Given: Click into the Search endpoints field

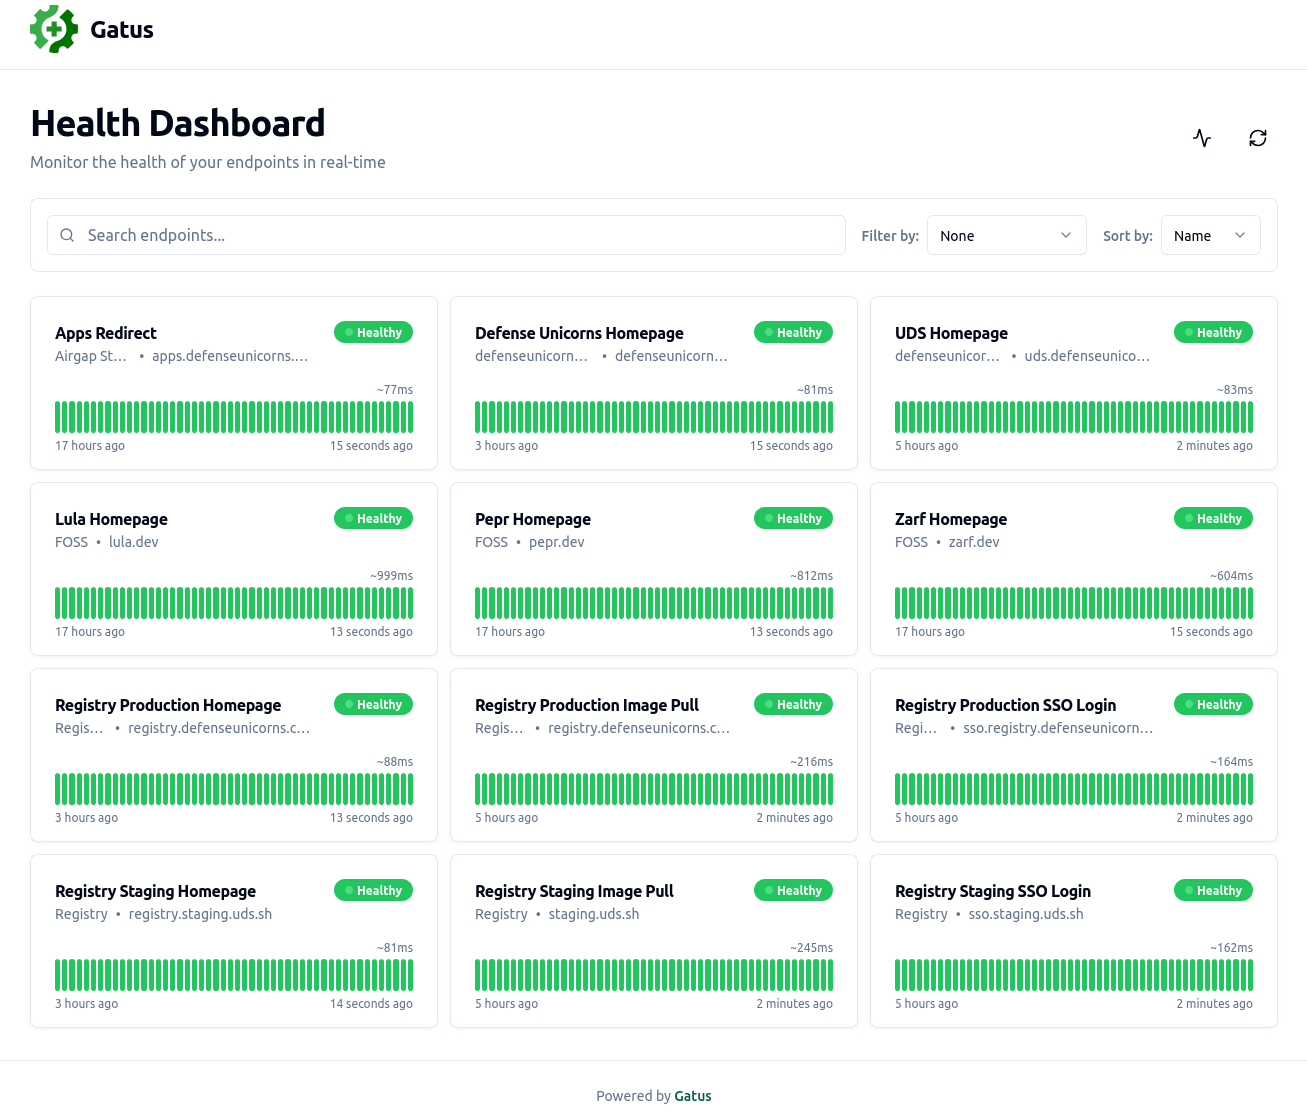Looking at the screenshot, I should click(x=460, y=235).
